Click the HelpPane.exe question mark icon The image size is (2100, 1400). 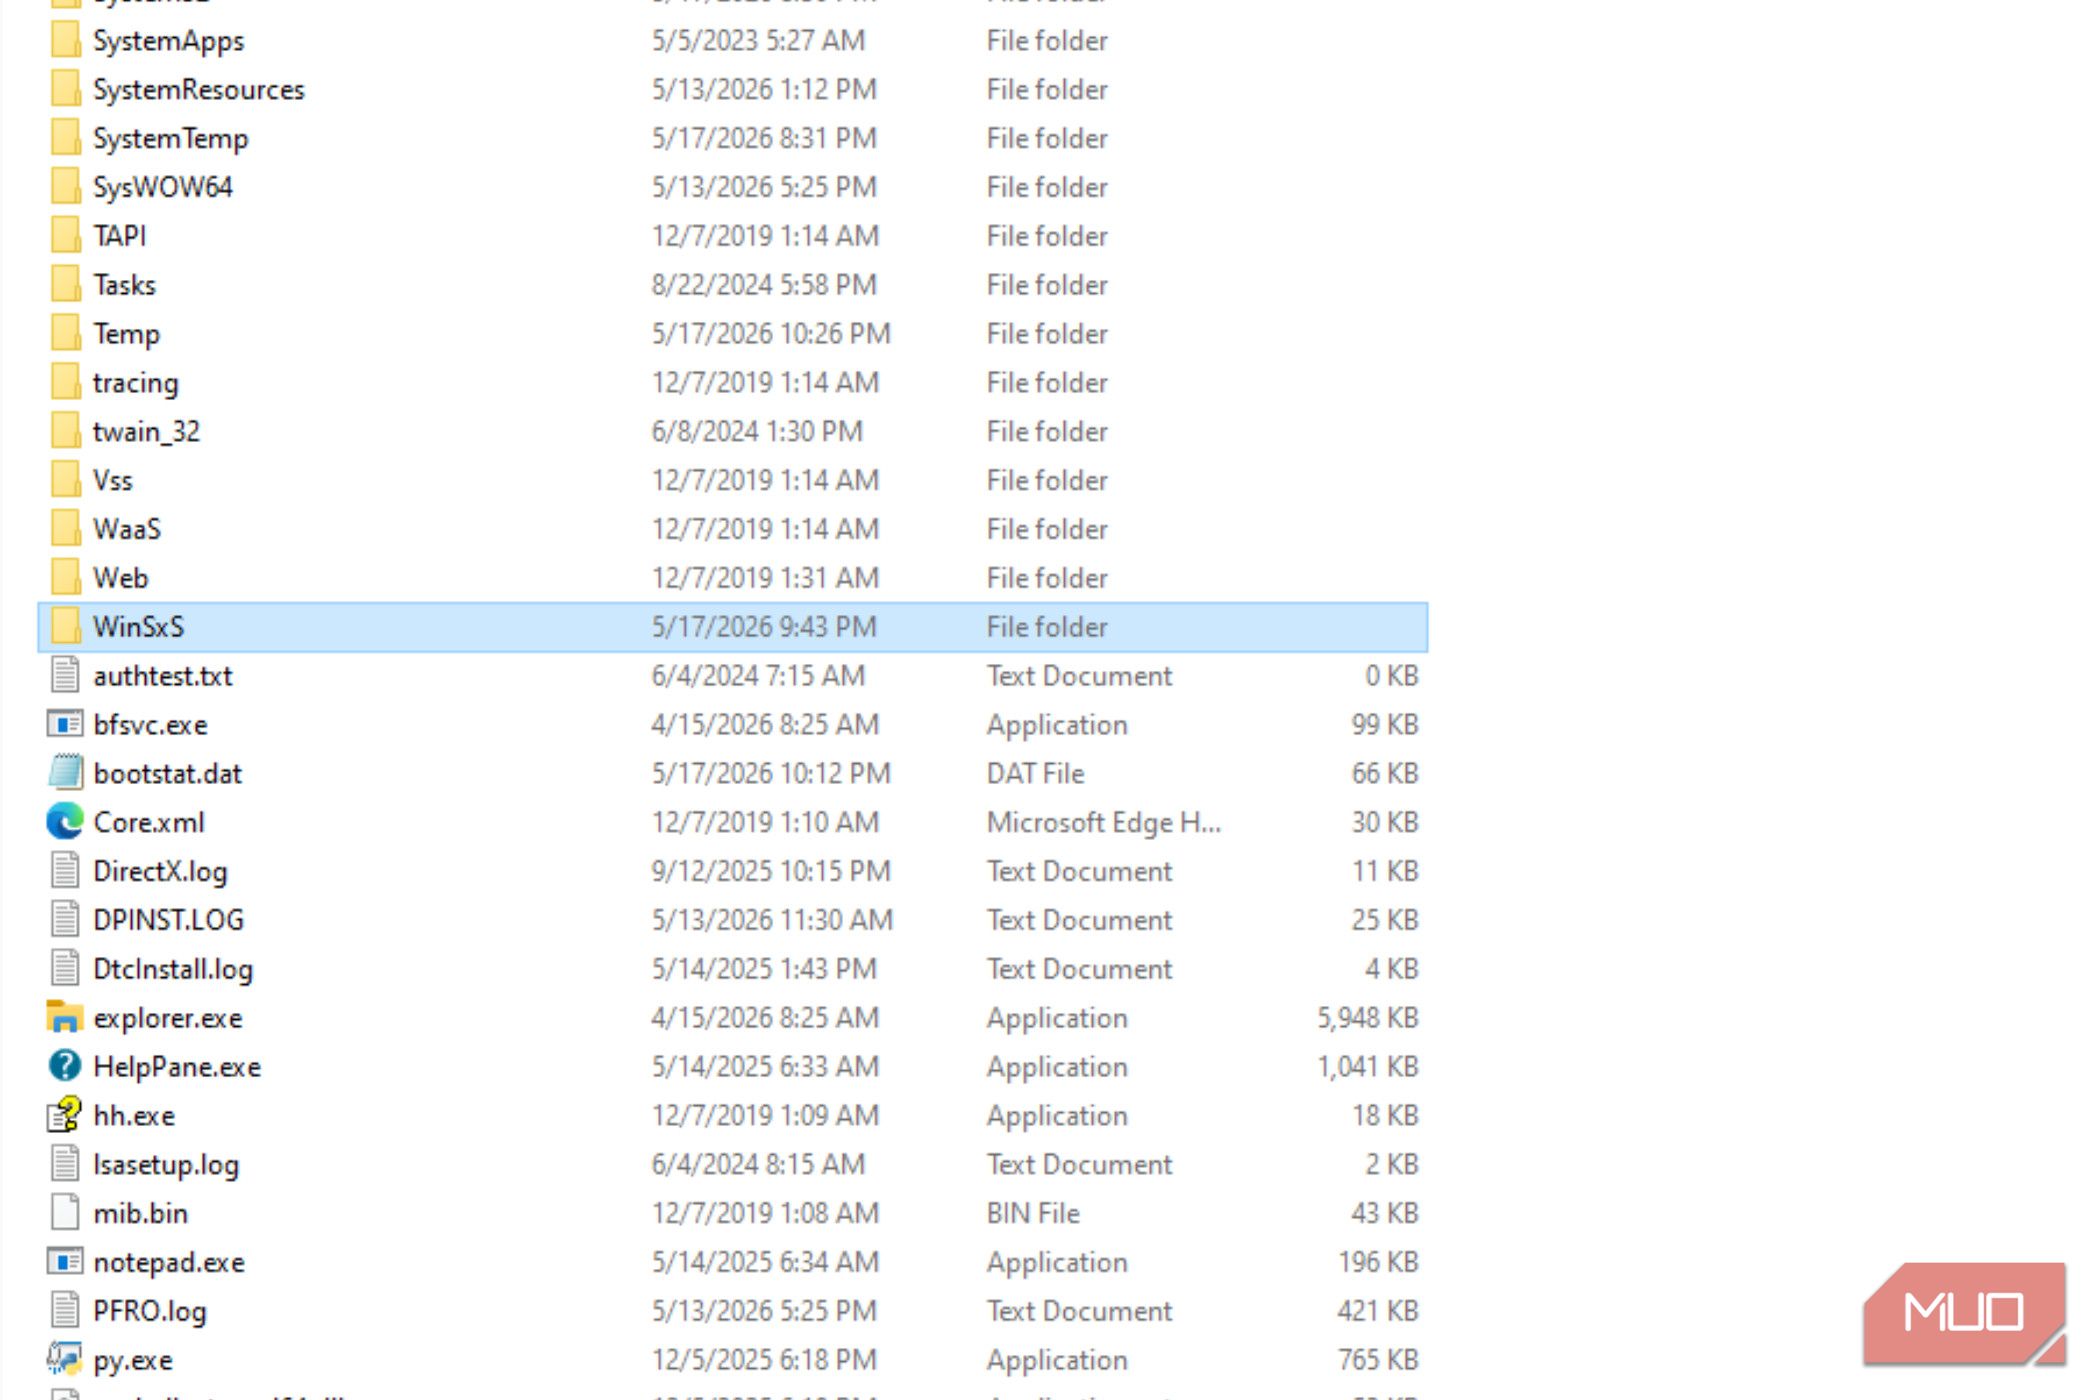click(65, 1066)
